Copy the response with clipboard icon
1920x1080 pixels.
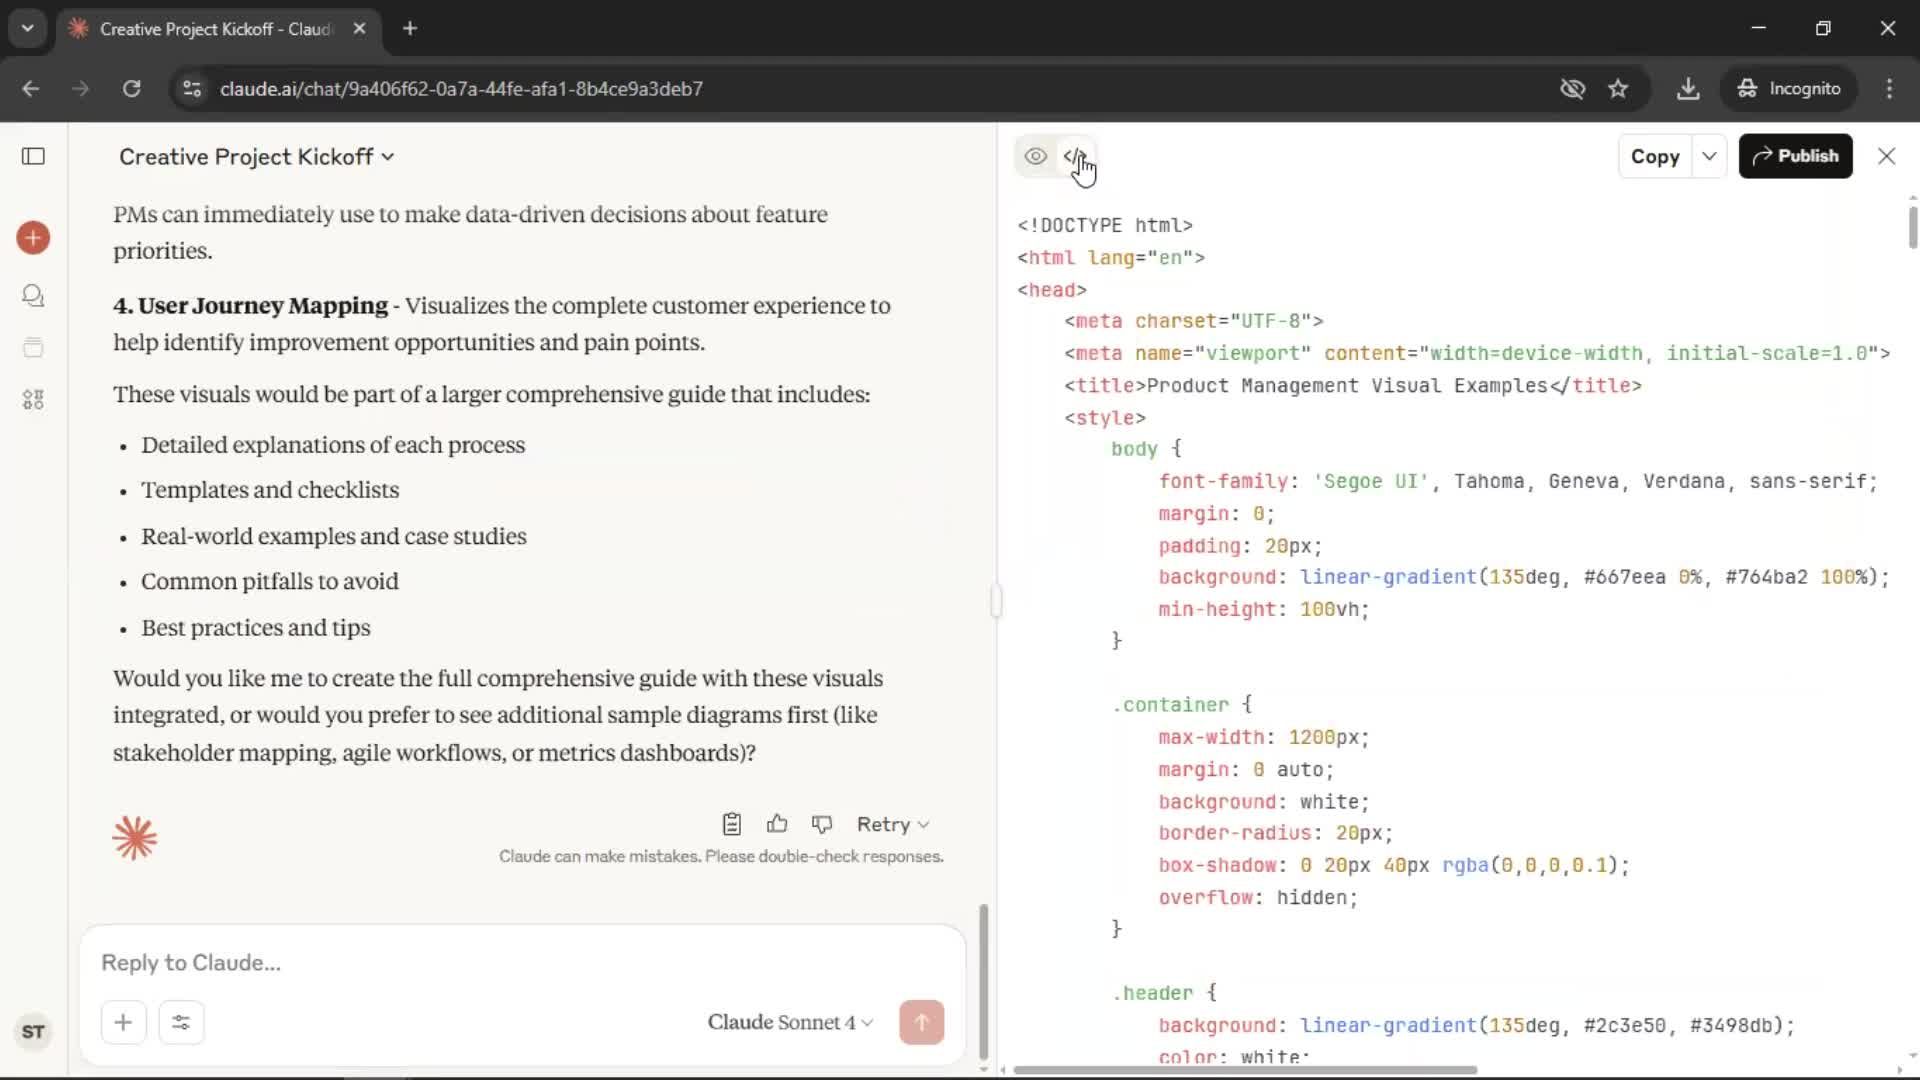pyautogui.click(x=732, y=824)
